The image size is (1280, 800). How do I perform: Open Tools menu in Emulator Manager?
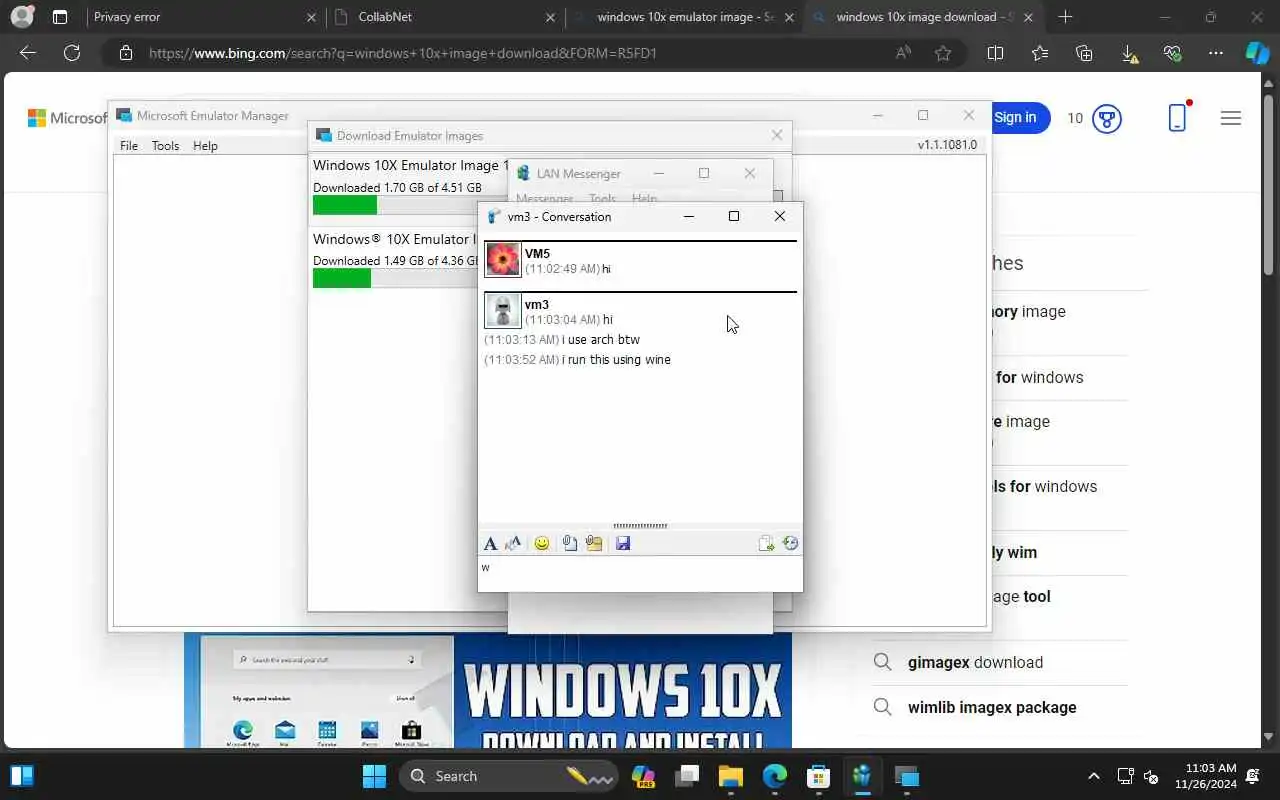pyautogui.click(x=165, y=146)
